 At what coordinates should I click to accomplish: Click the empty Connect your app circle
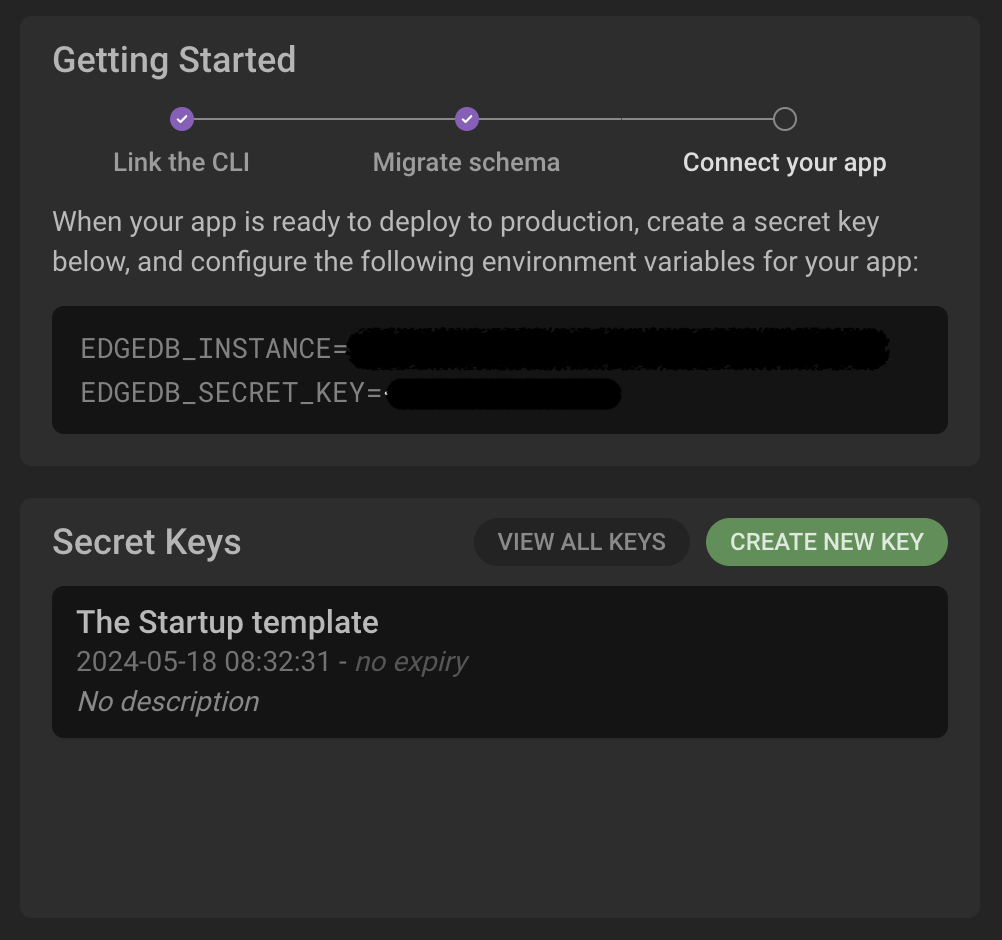[785, 120]
